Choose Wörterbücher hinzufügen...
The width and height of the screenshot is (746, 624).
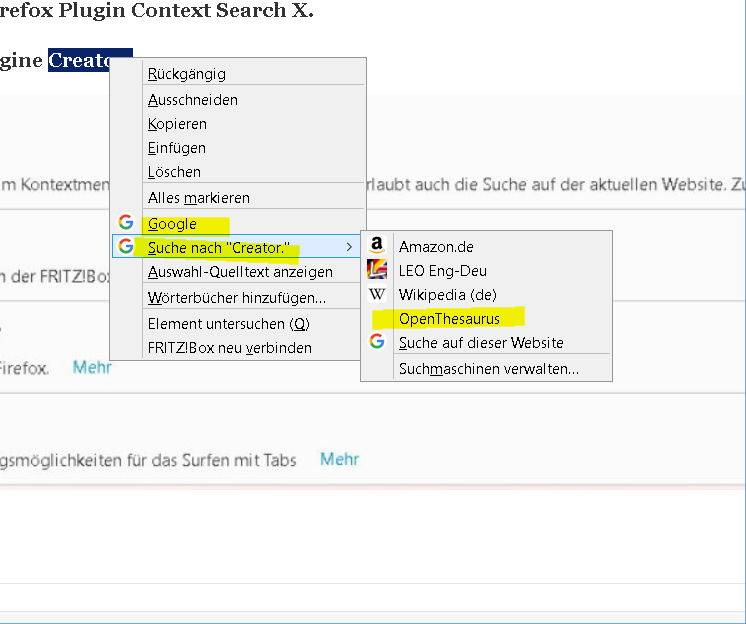pos(236,298)
